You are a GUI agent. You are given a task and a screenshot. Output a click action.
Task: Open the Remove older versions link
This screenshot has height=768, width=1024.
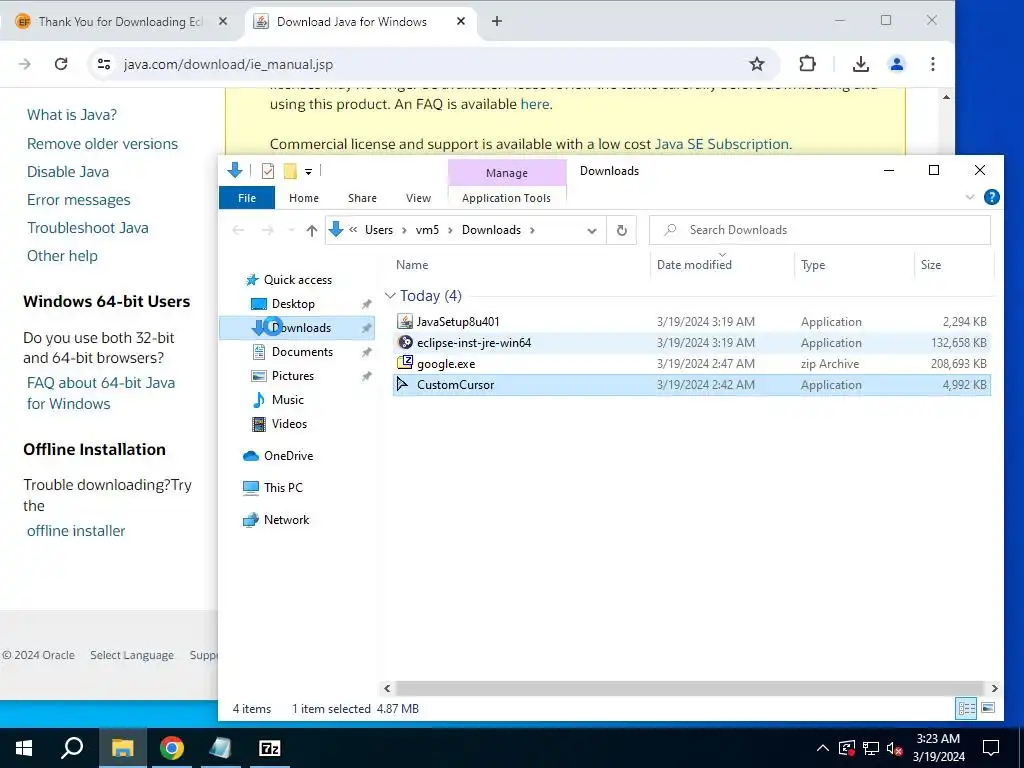pos(103,144)
